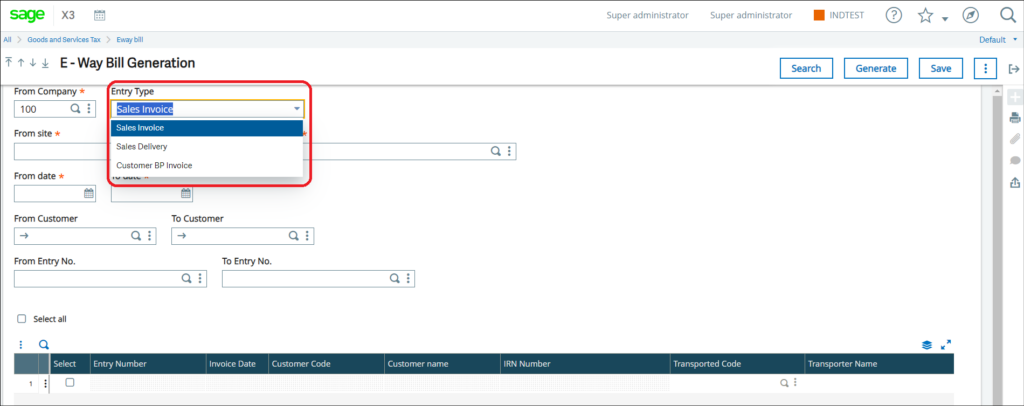The width and height of the screenshot is (1024, 406).
Task: Go to previous record arrow
Action: tap(21, 63)
